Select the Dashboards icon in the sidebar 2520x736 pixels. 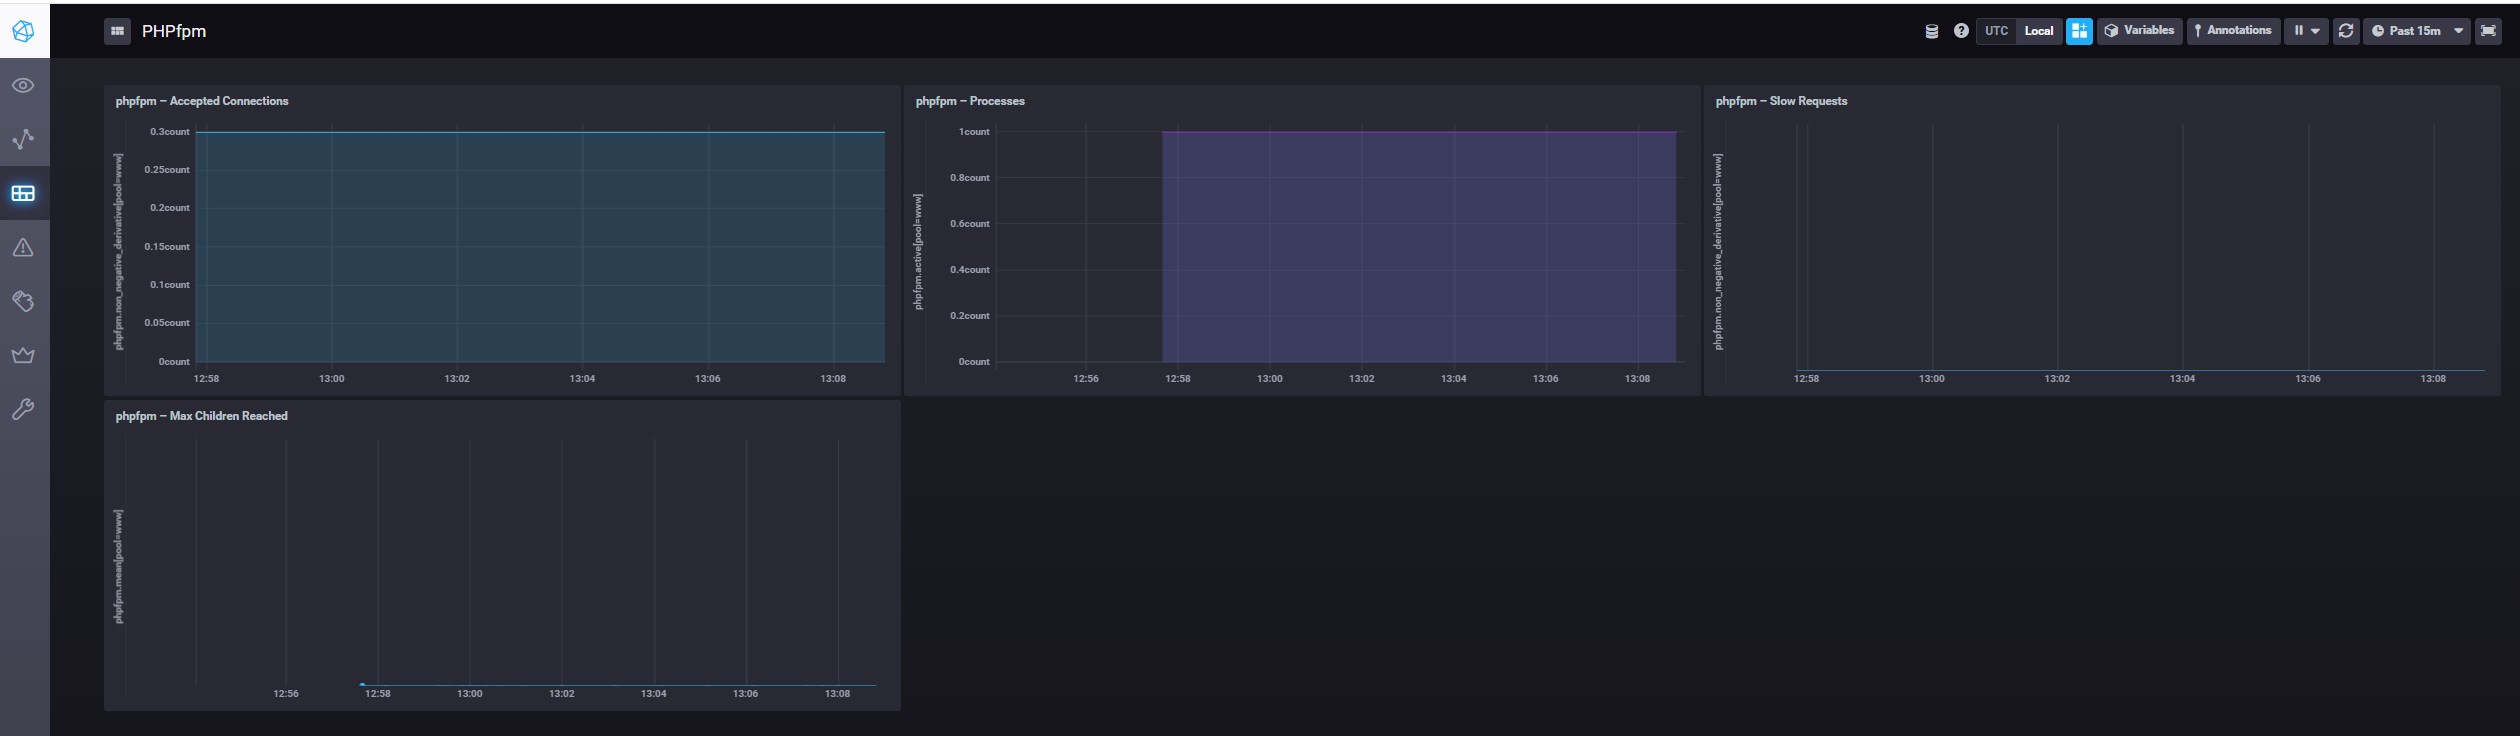click(x=24, y=193)
